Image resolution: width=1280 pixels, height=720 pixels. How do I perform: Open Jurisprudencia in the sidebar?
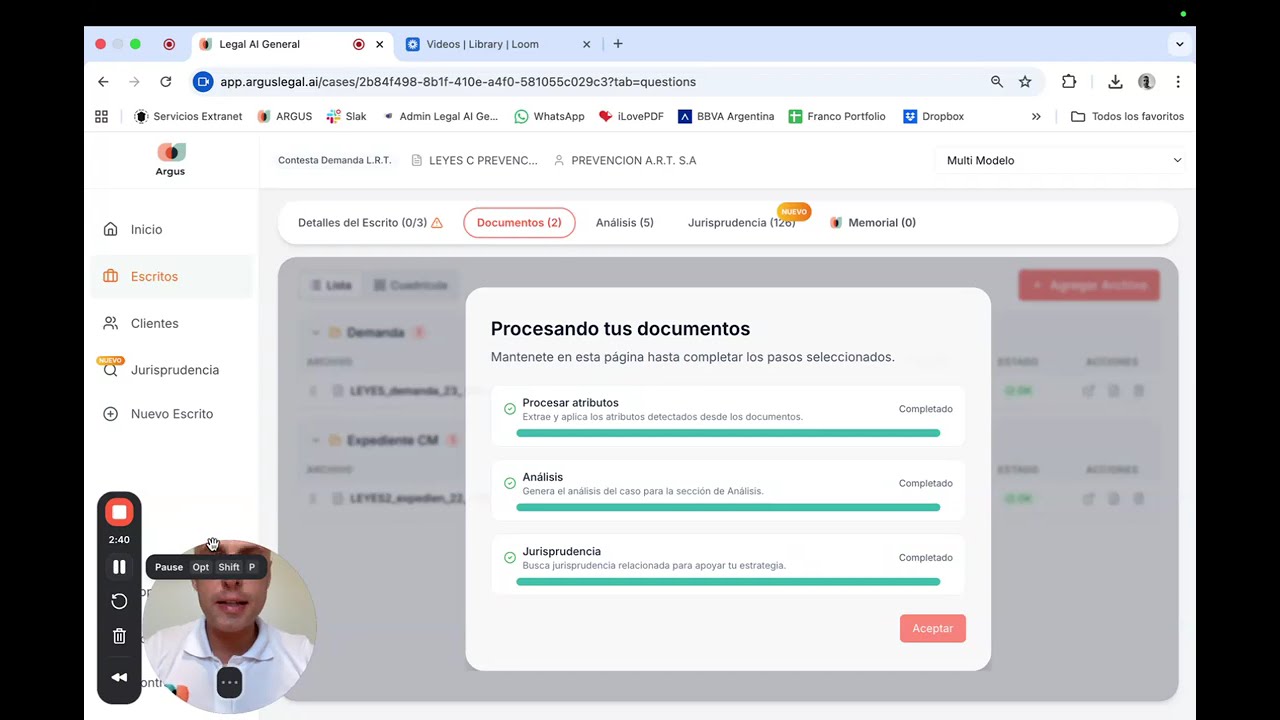172,370
